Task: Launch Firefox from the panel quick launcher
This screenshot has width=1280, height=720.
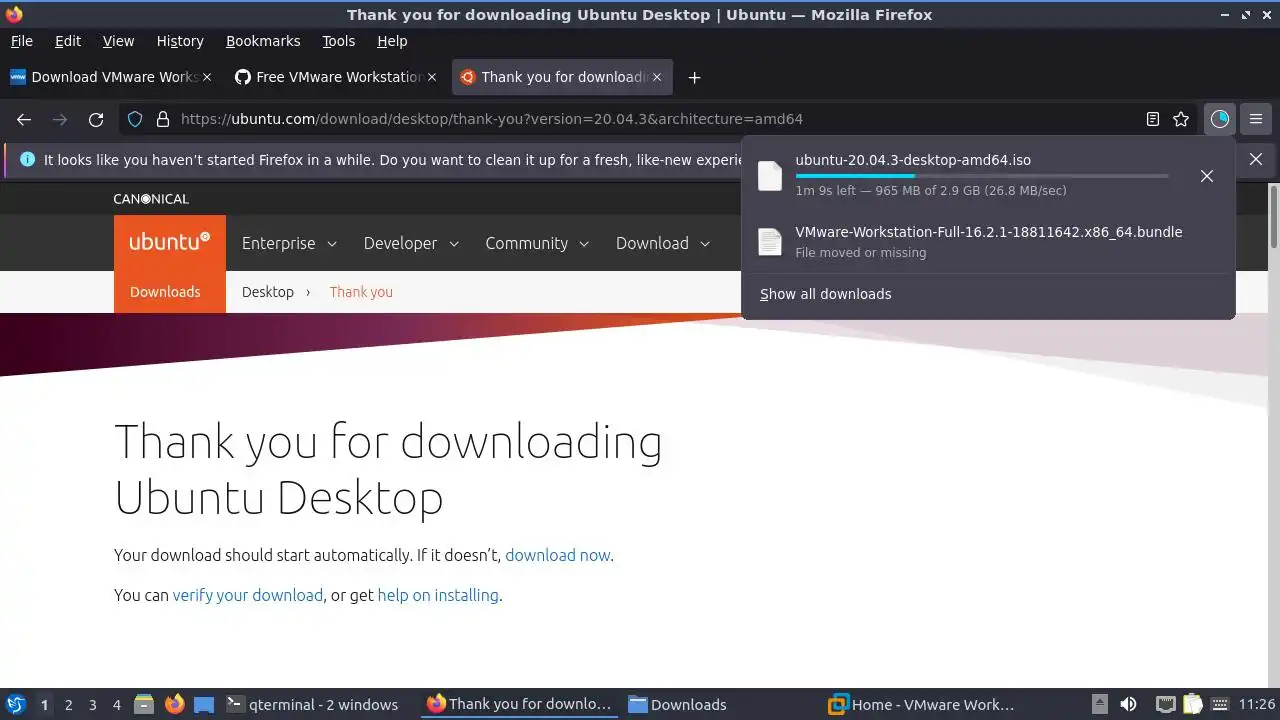Action: [x=174, y=704]
